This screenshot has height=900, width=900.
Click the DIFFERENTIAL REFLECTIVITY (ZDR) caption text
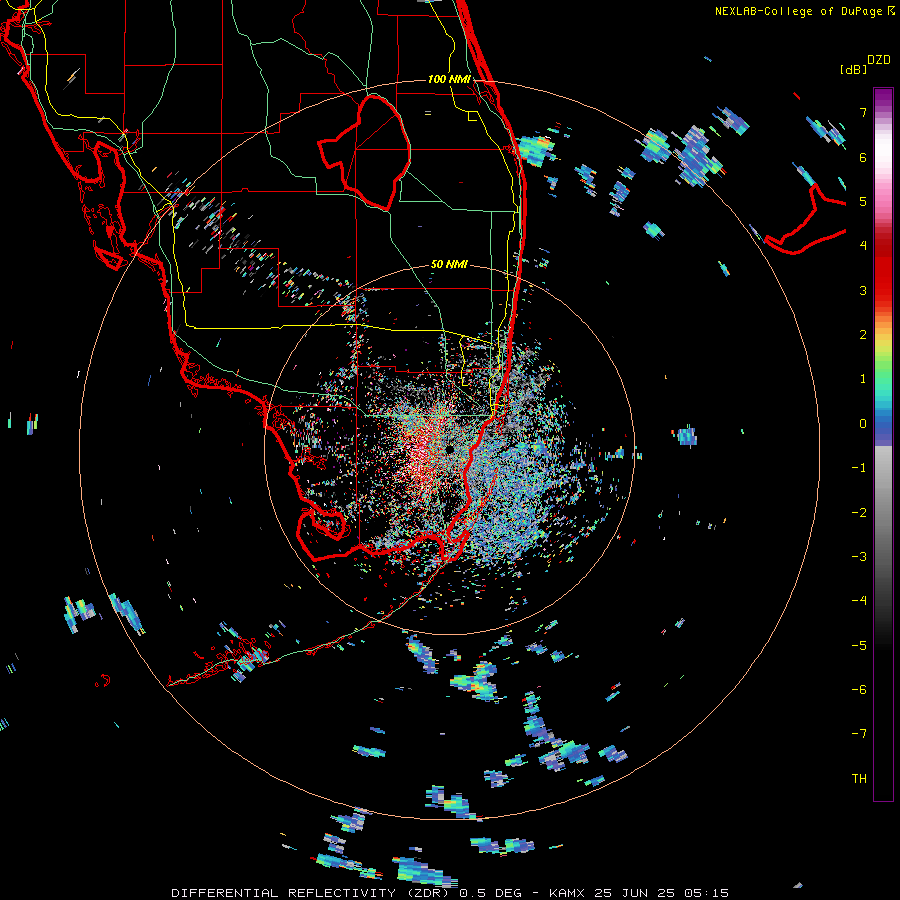(x=311, y=893)
